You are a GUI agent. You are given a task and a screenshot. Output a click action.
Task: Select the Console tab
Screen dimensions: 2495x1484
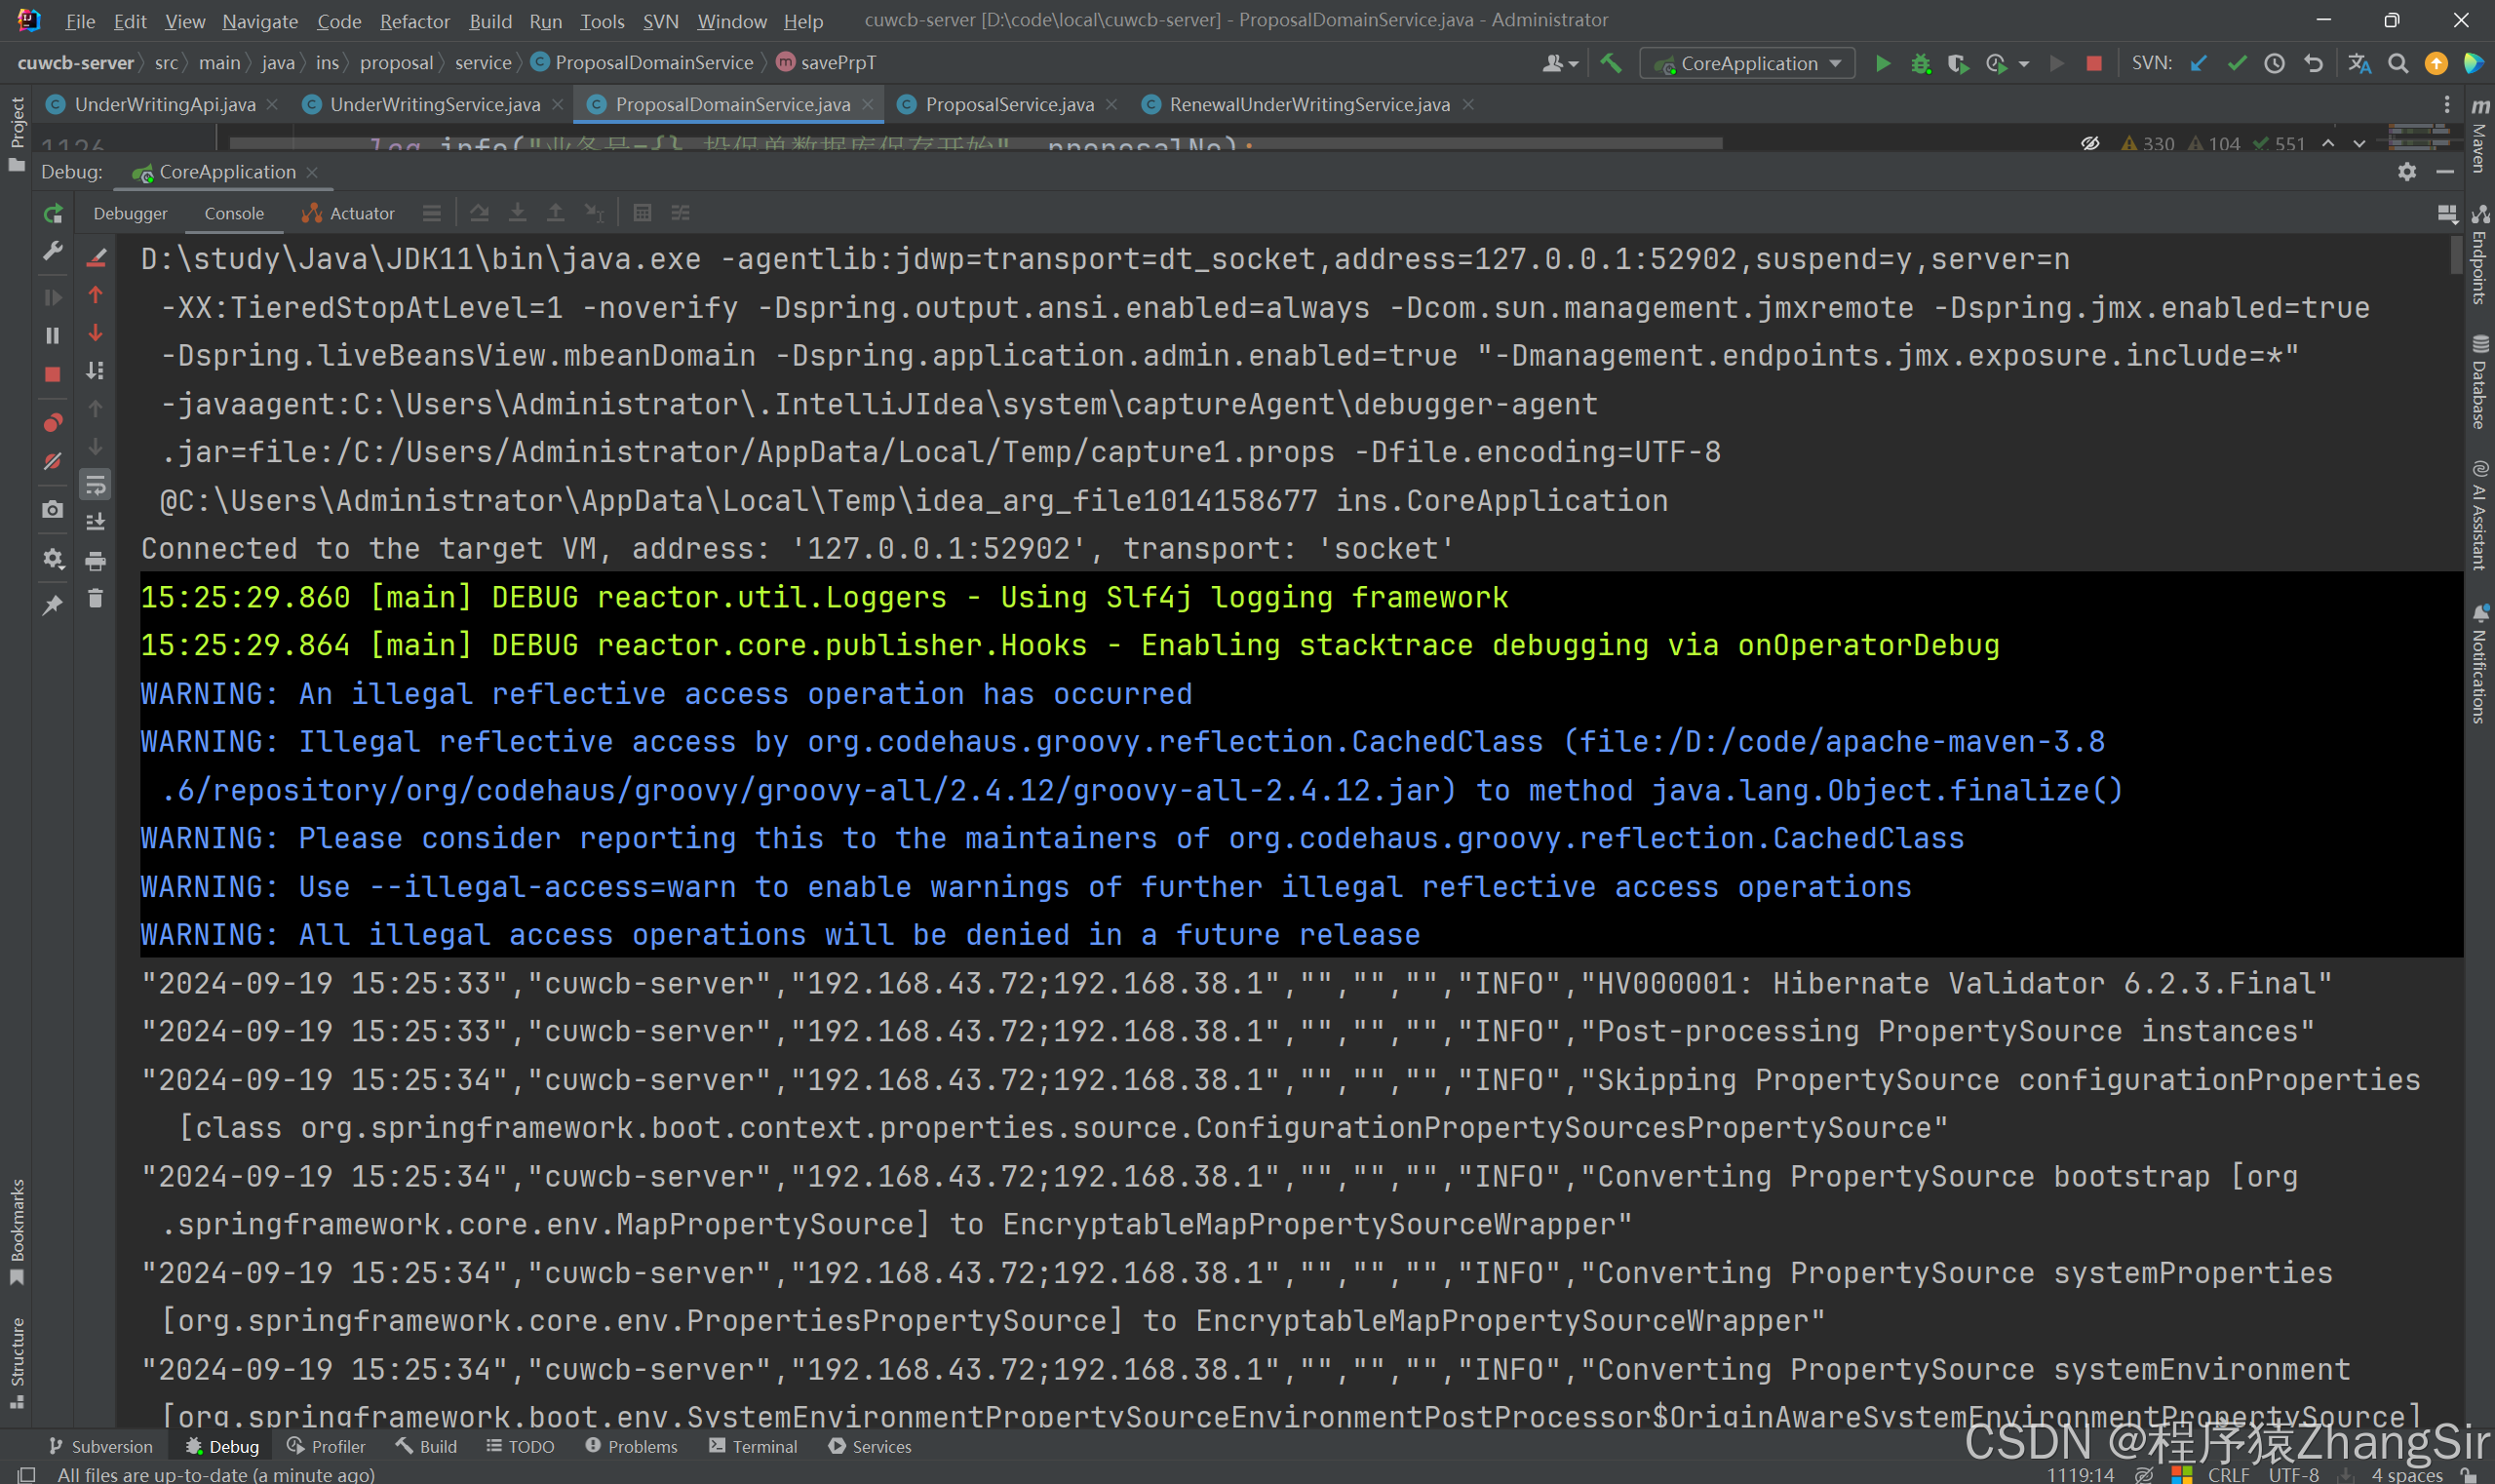pyautogui.click(x=234, y=213)
